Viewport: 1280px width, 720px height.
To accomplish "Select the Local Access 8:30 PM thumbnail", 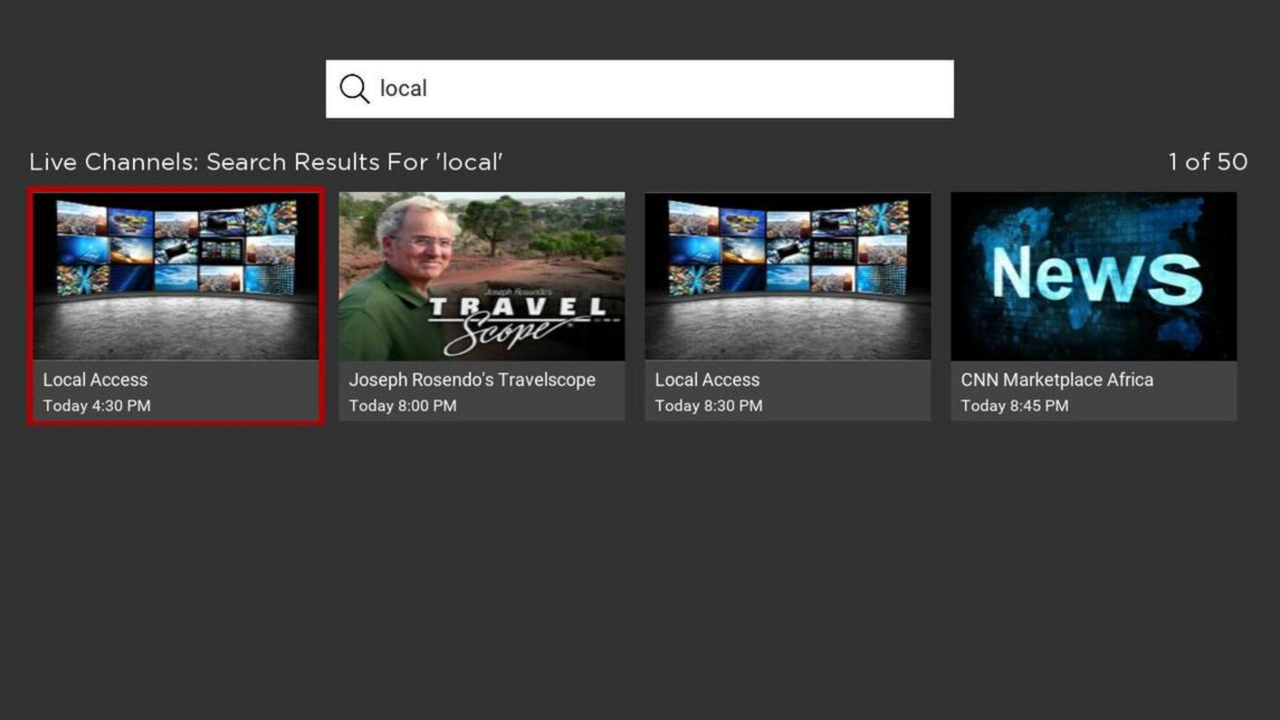I will [x=787, y=276].
